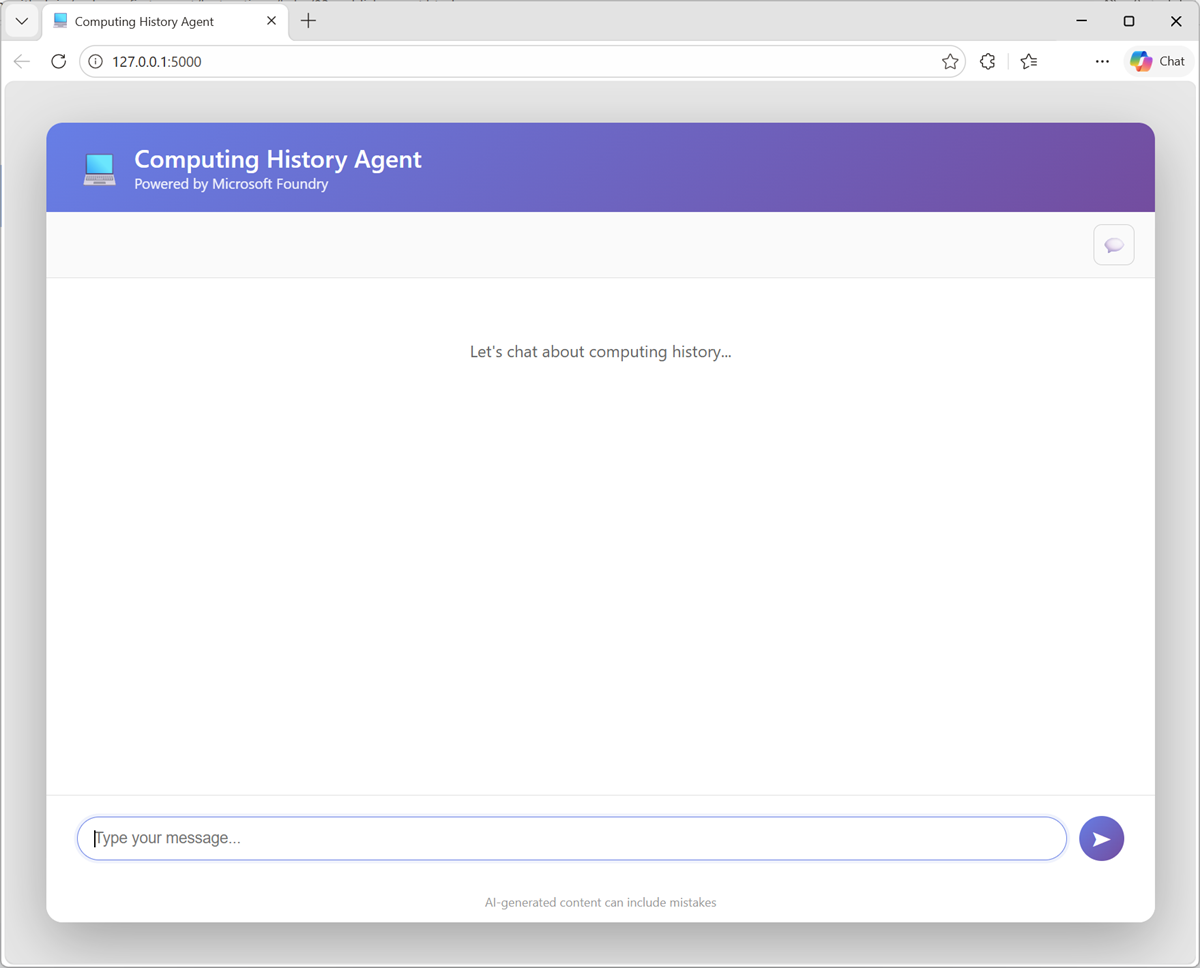Screen dimensions: 1200x968
Task: Click the laptop icon in the agent header
Action: (99, 167)
